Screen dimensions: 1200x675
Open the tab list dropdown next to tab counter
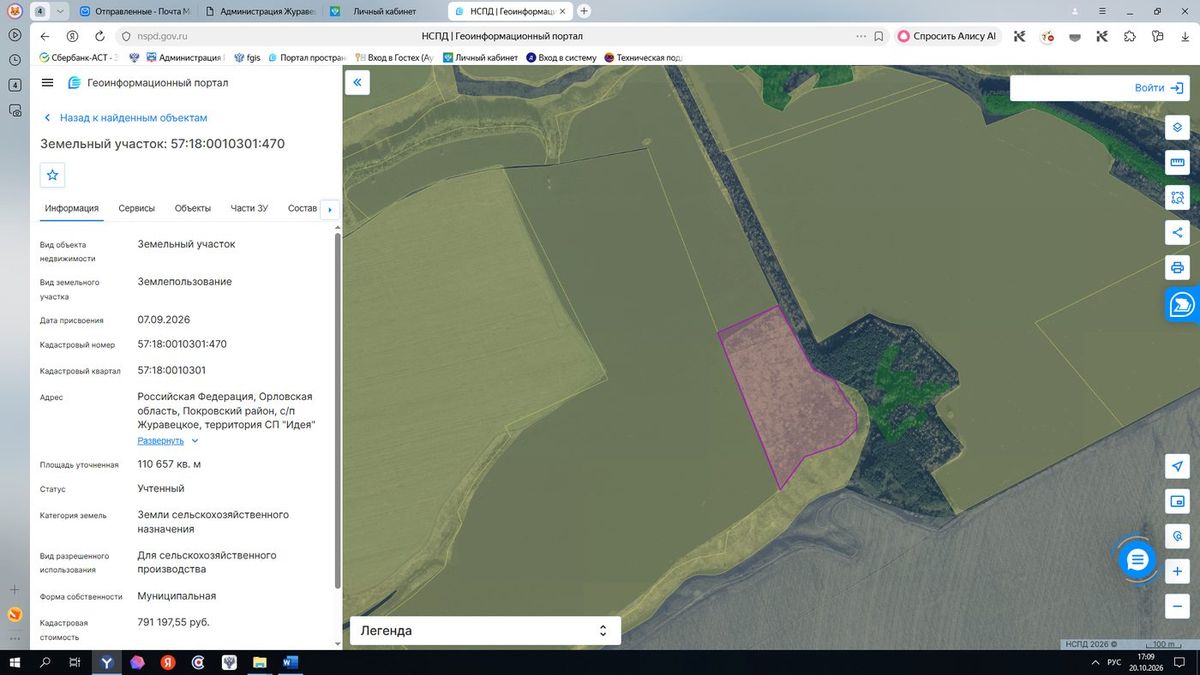click(60, 11)
